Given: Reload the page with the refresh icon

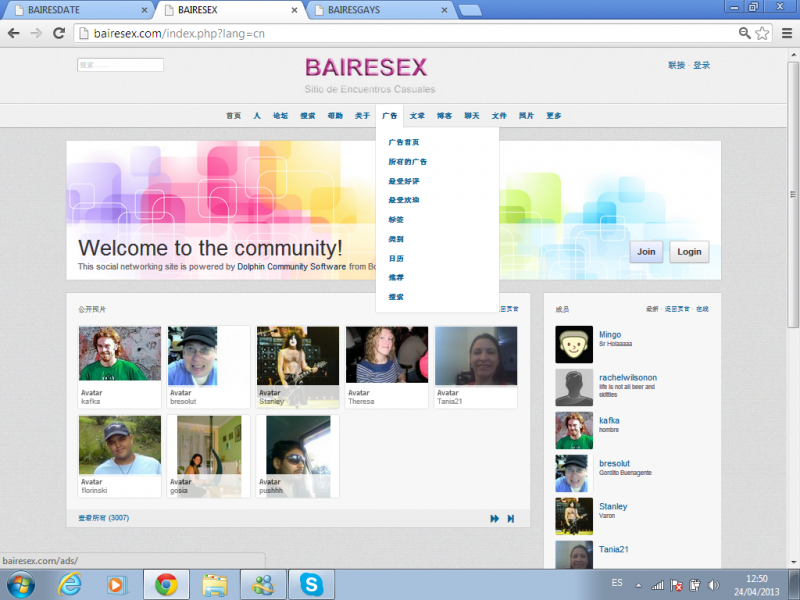Looking at the screenshot, I should pyautogui.click(x=59, y=34).
